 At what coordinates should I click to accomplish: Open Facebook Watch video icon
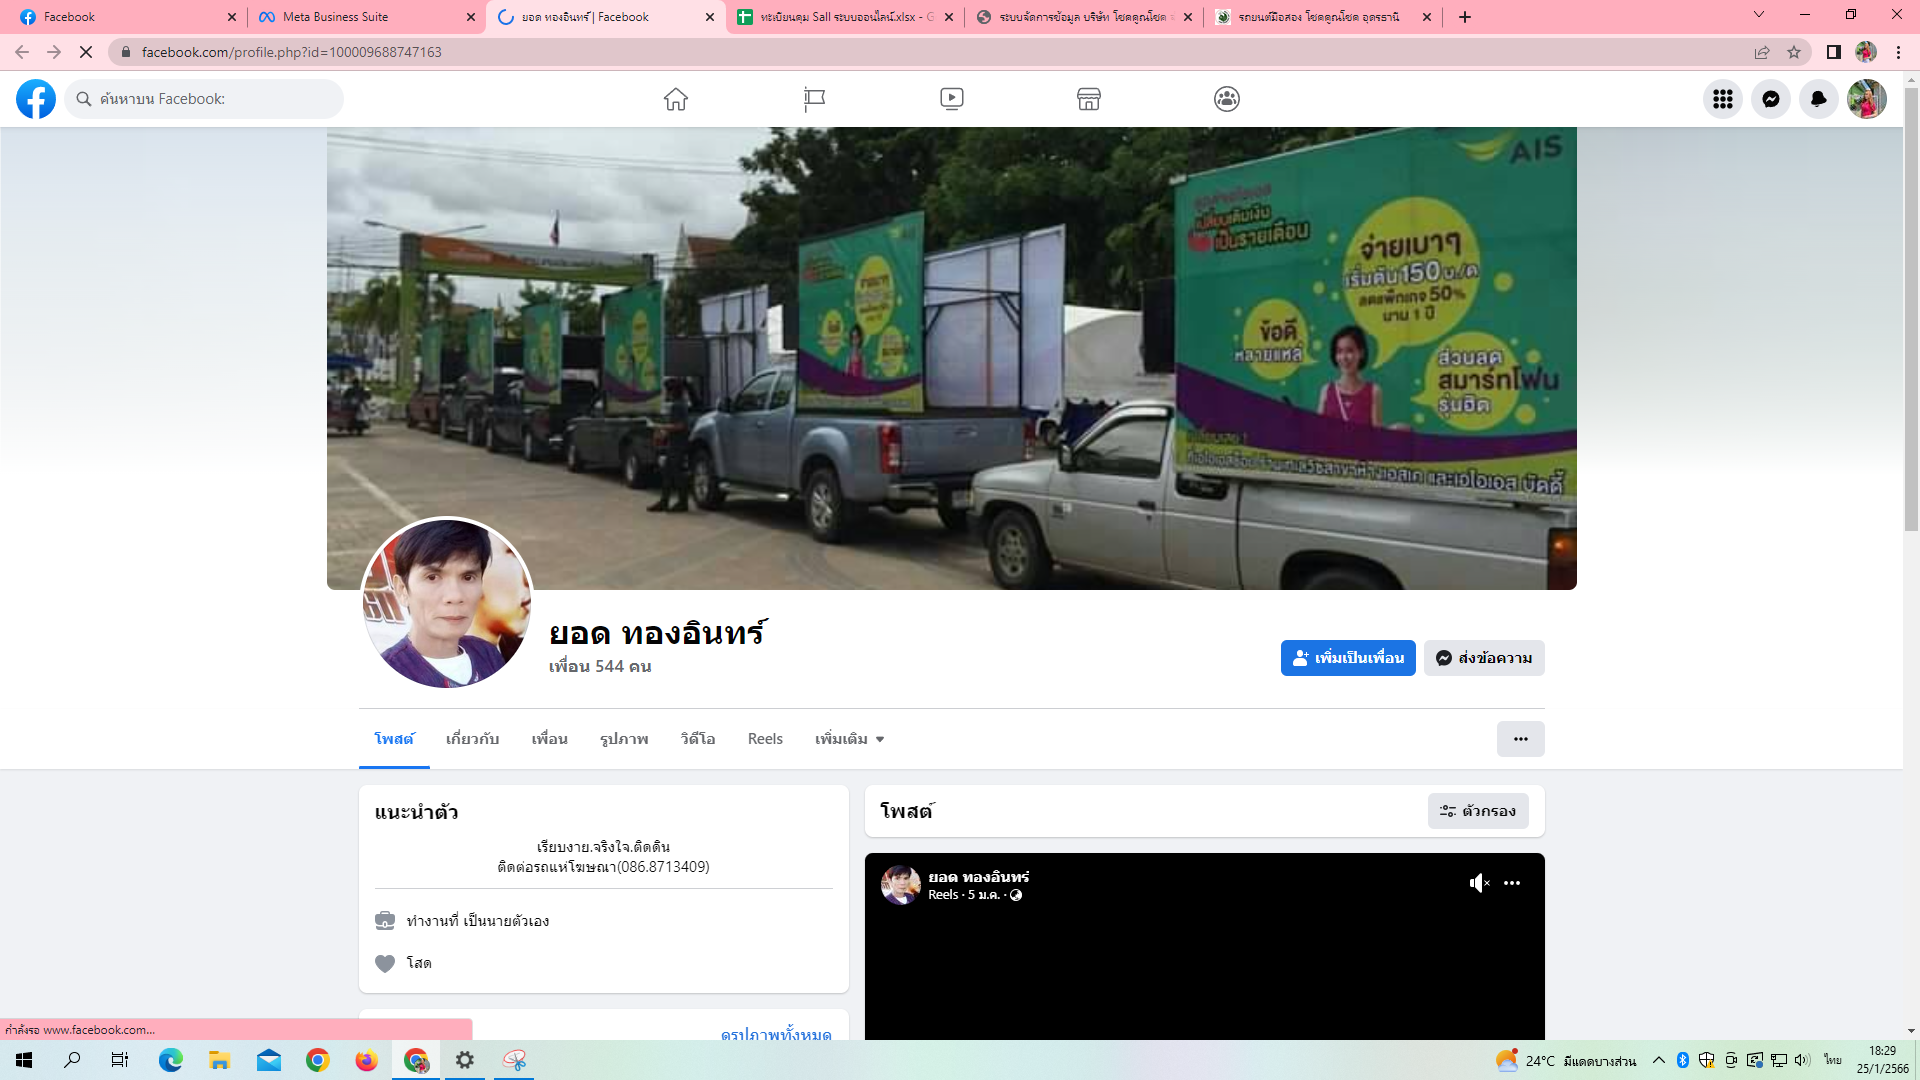[951, 99]
